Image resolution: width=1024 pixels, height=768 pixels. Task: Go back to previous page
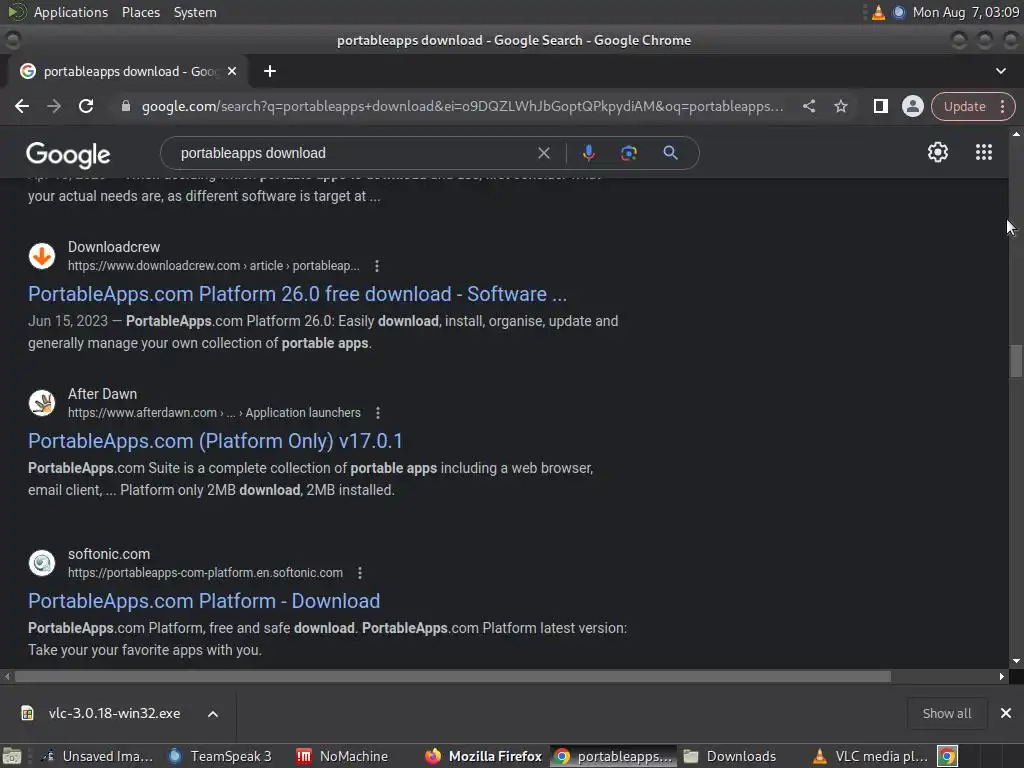click(x=22, y=106)
